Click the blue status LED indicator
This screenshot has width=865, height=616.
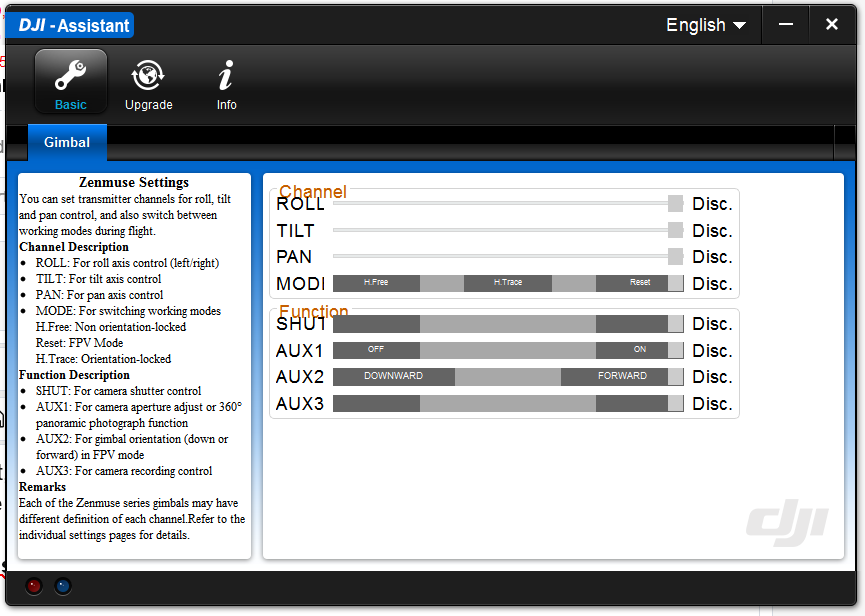pos(63,586)
